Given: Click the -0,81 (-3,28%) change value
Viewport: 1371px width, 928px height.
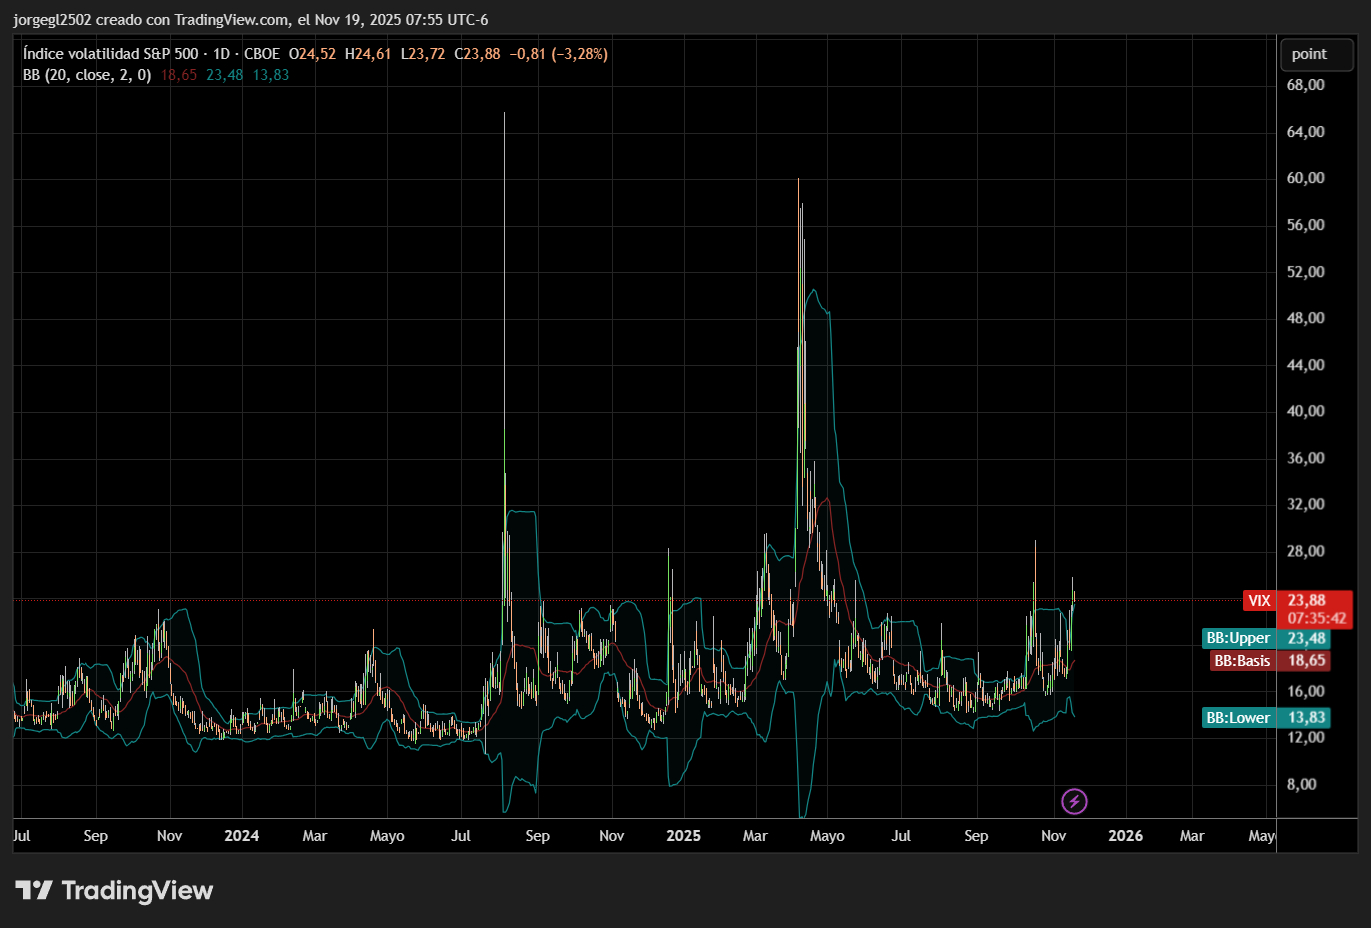Looking at the screenshot, I should pyautogui.click(x=558, y=54).
